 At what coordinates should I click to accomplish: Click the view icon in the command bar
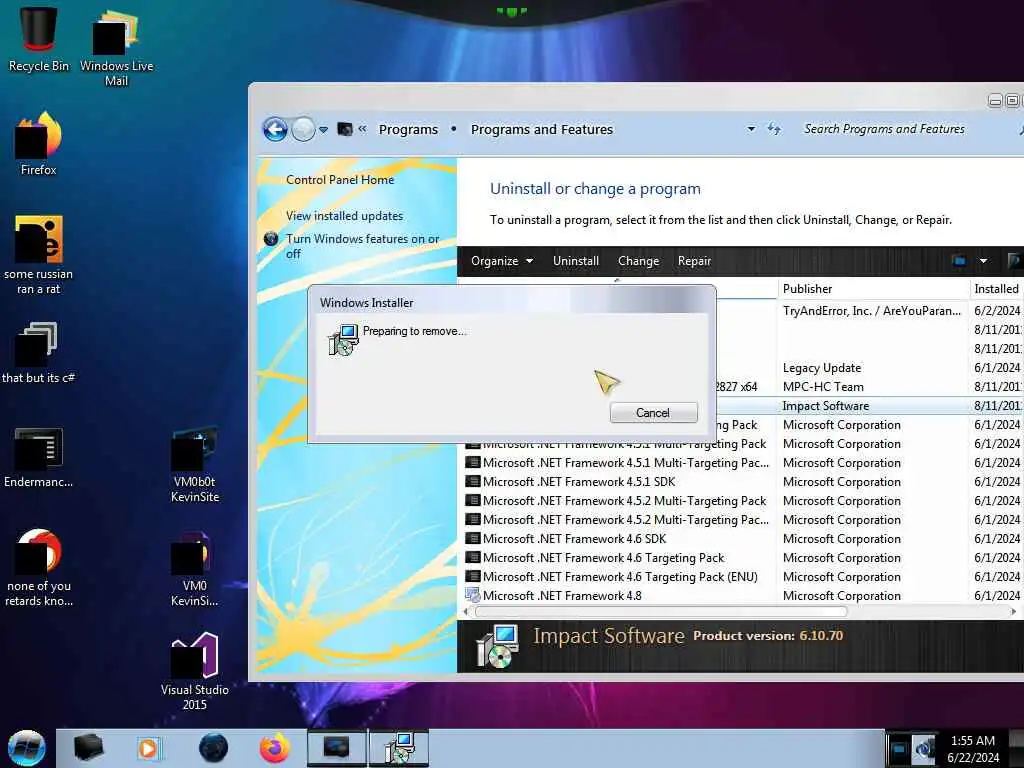tap(959, 261)
